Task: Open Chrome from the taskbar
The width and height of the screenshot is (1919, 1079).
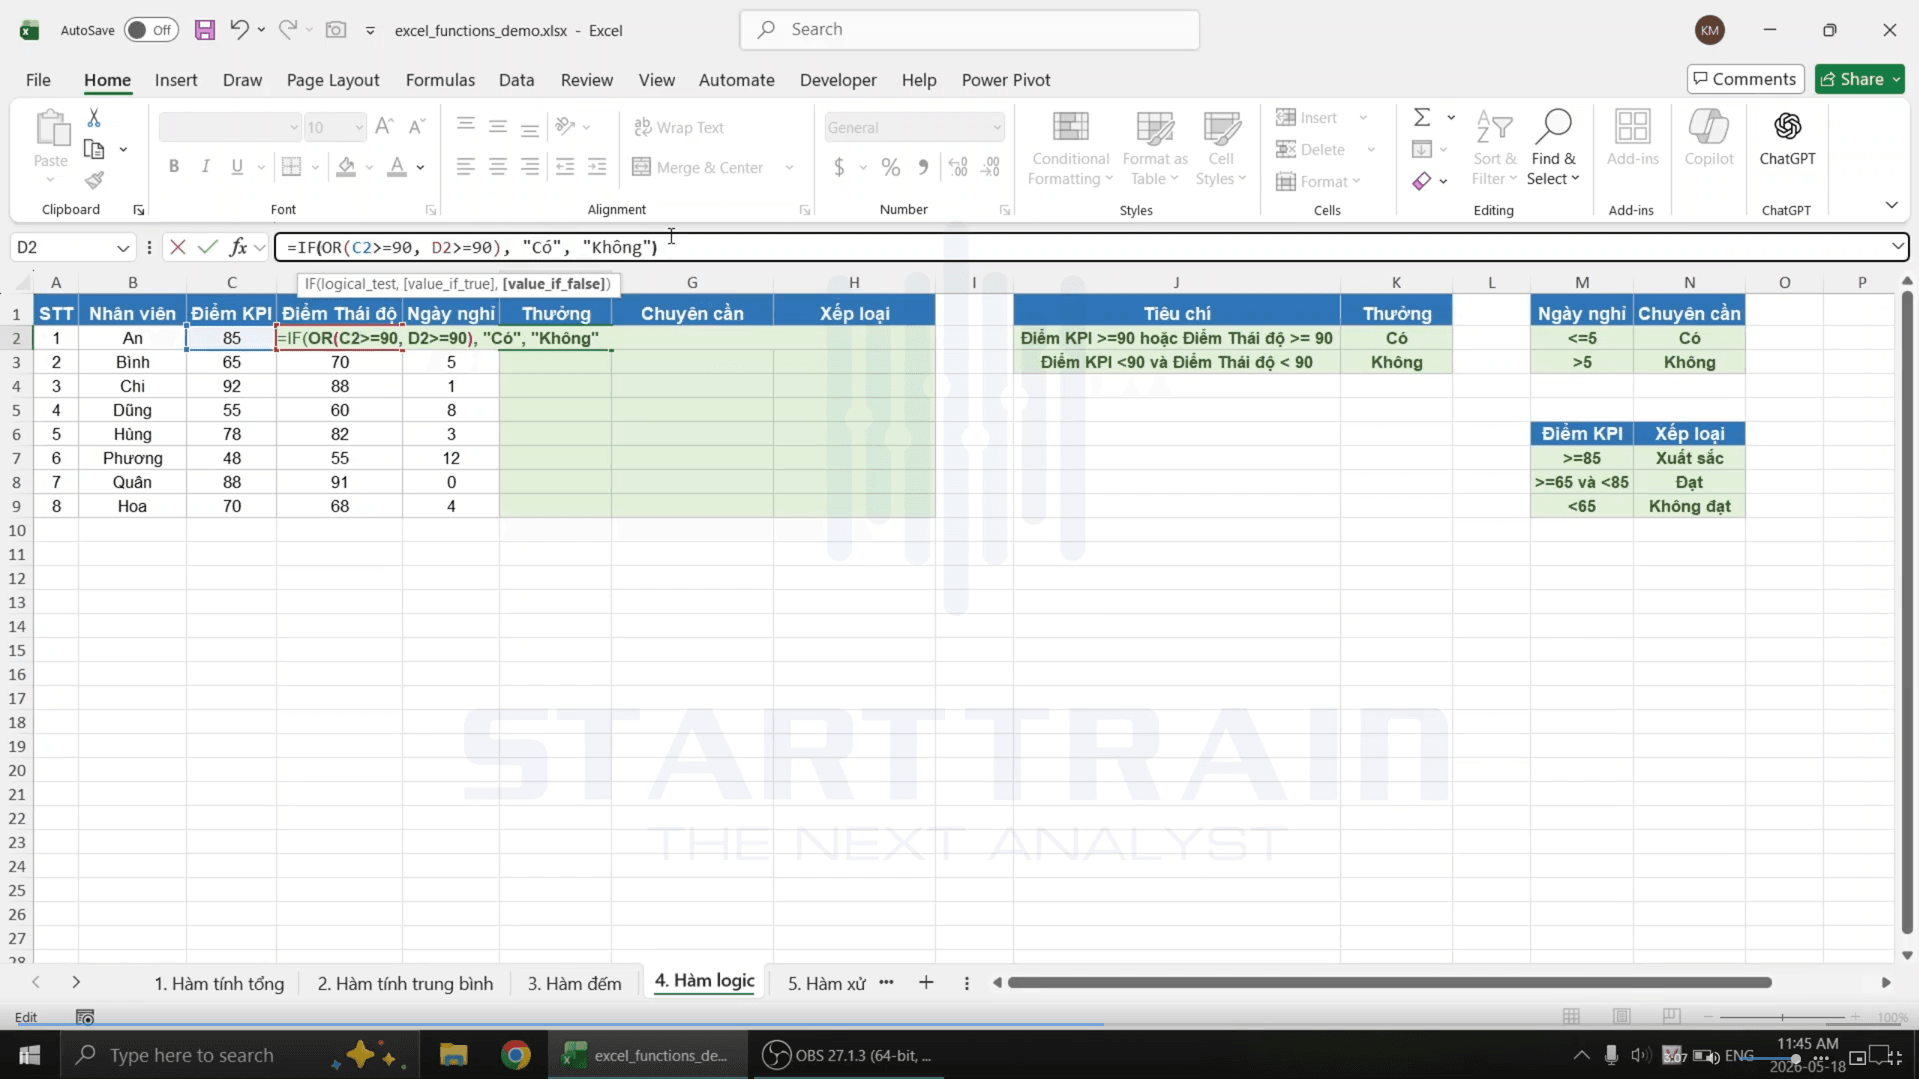Action: (x=516, y=1055)
